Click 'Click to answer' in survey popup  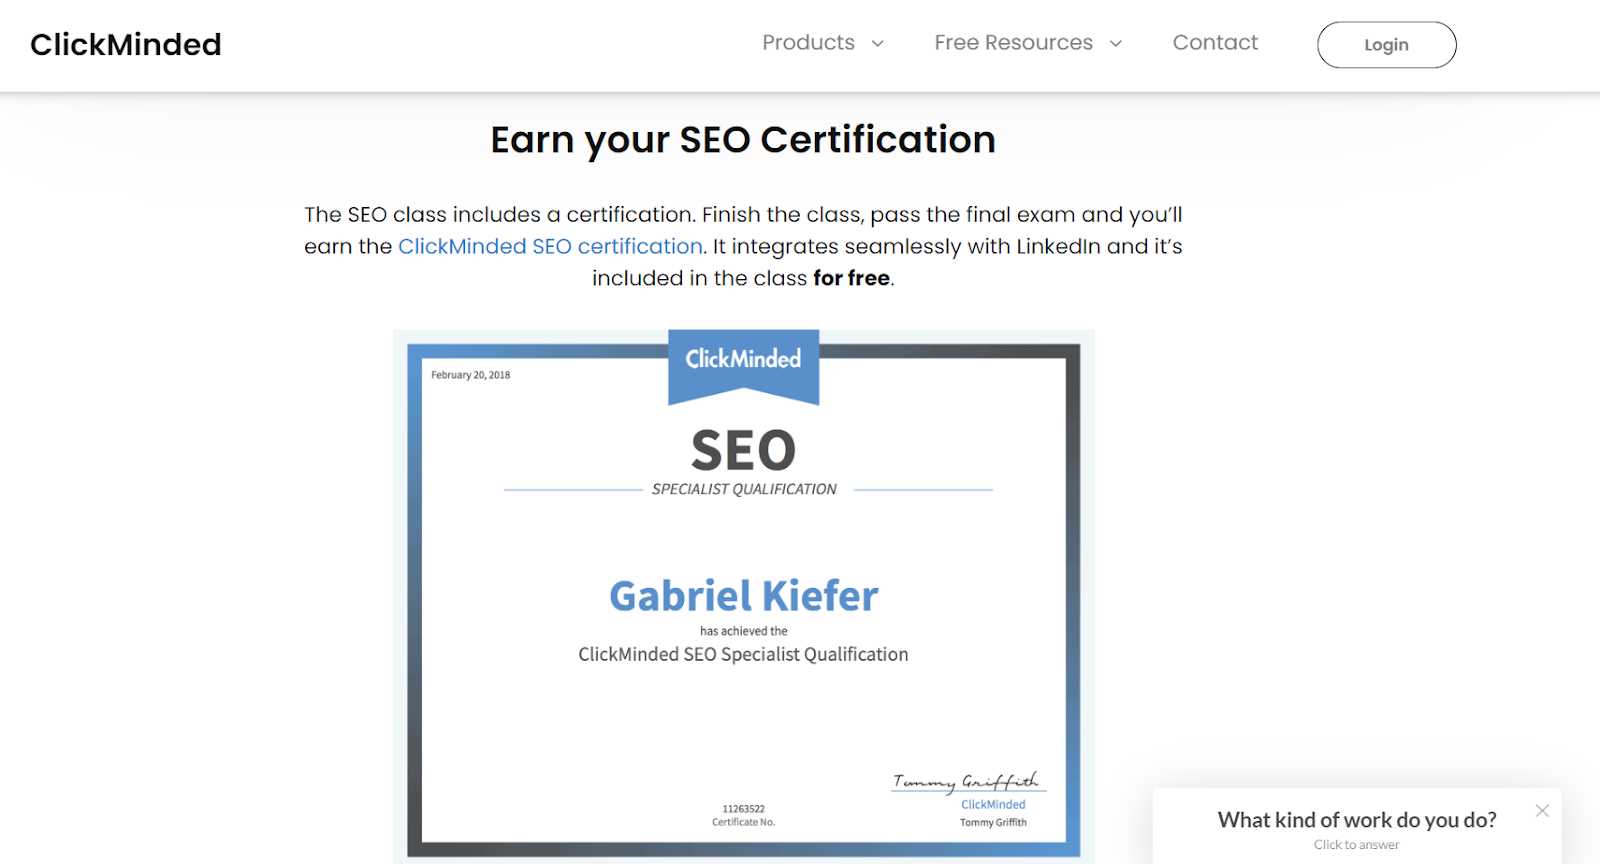(1356, 845)
